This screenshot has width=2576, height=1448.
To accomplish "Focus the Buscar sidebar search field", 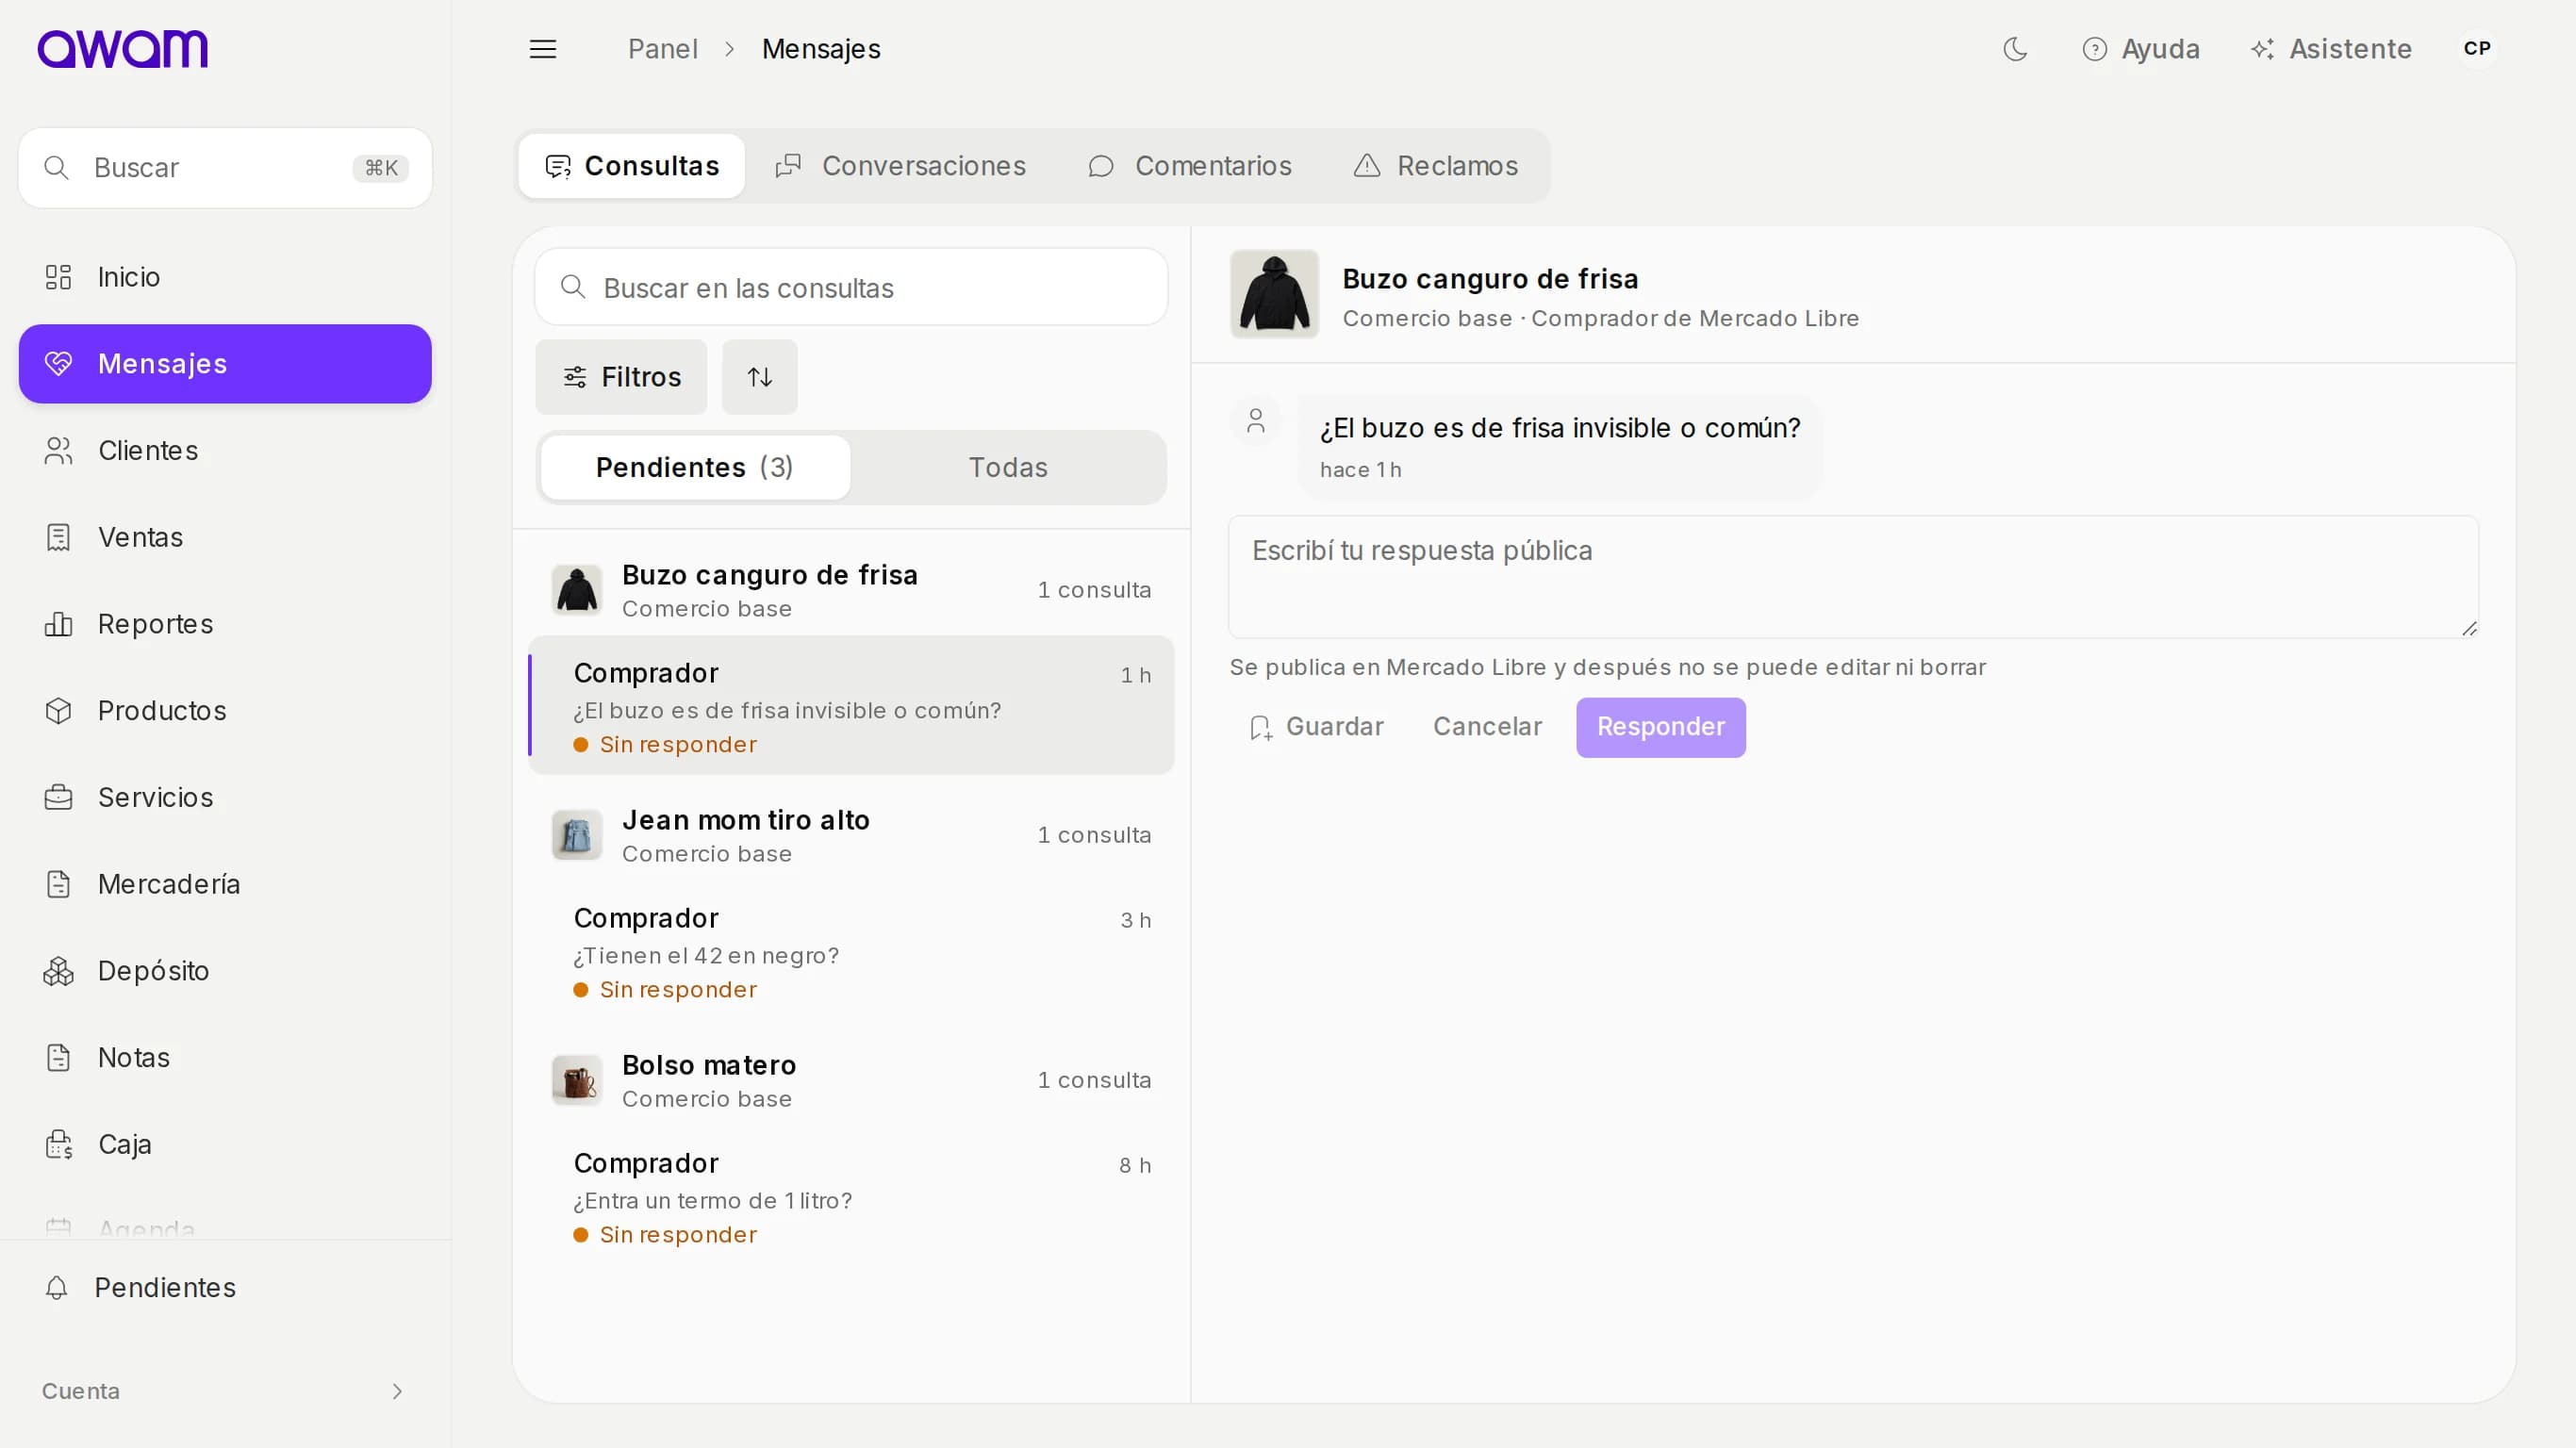I will 225,168.
